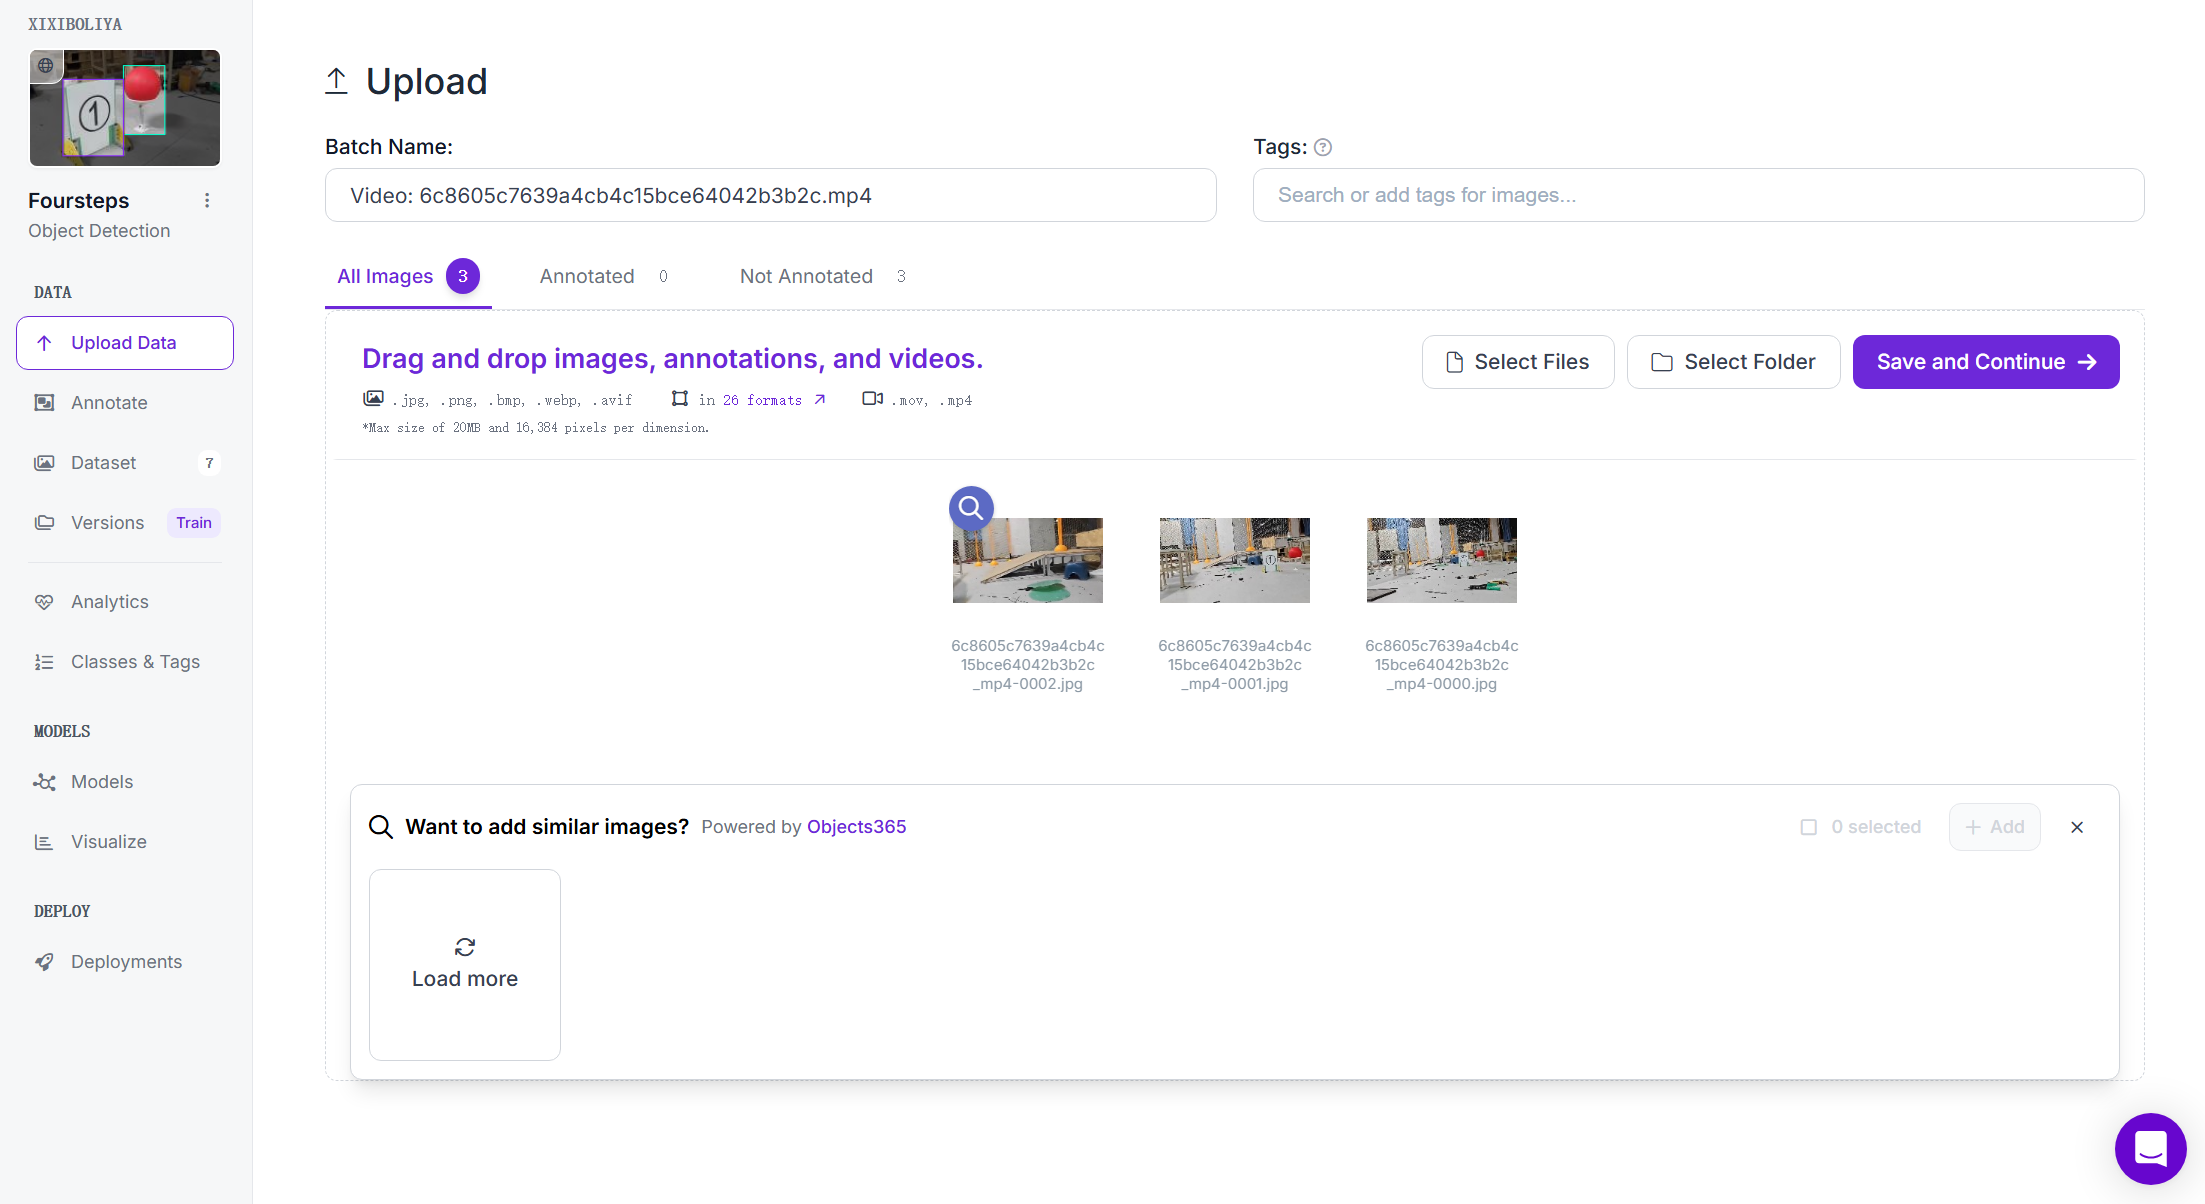Open the chat support bubble

coord(2149,1148)
